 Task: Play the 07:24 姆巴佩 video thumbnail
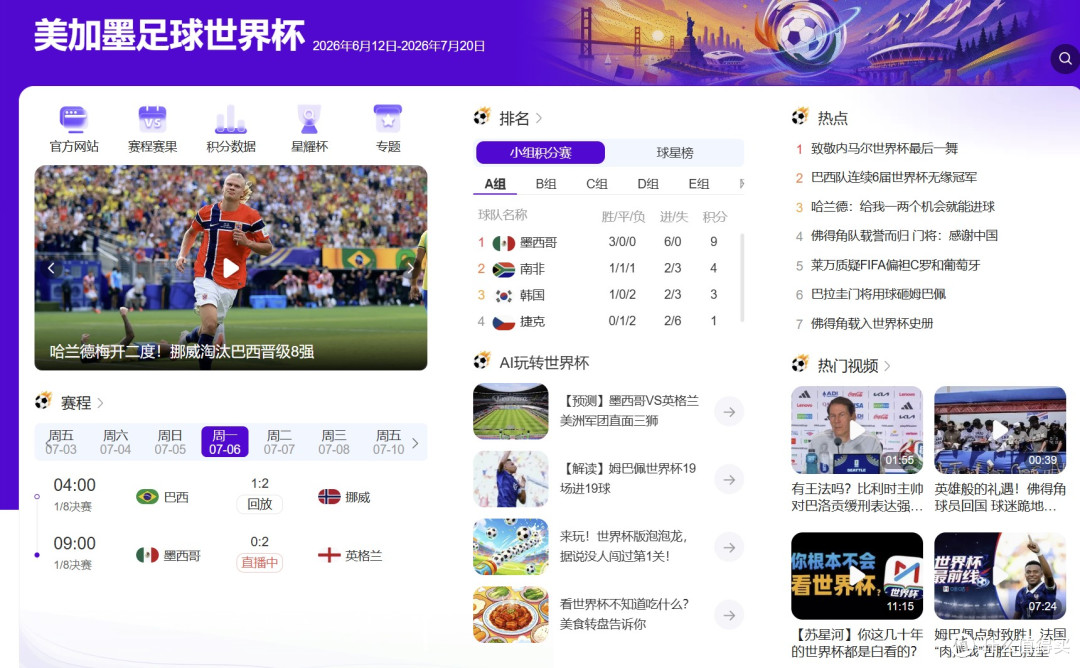click(x=1000, y=576)
